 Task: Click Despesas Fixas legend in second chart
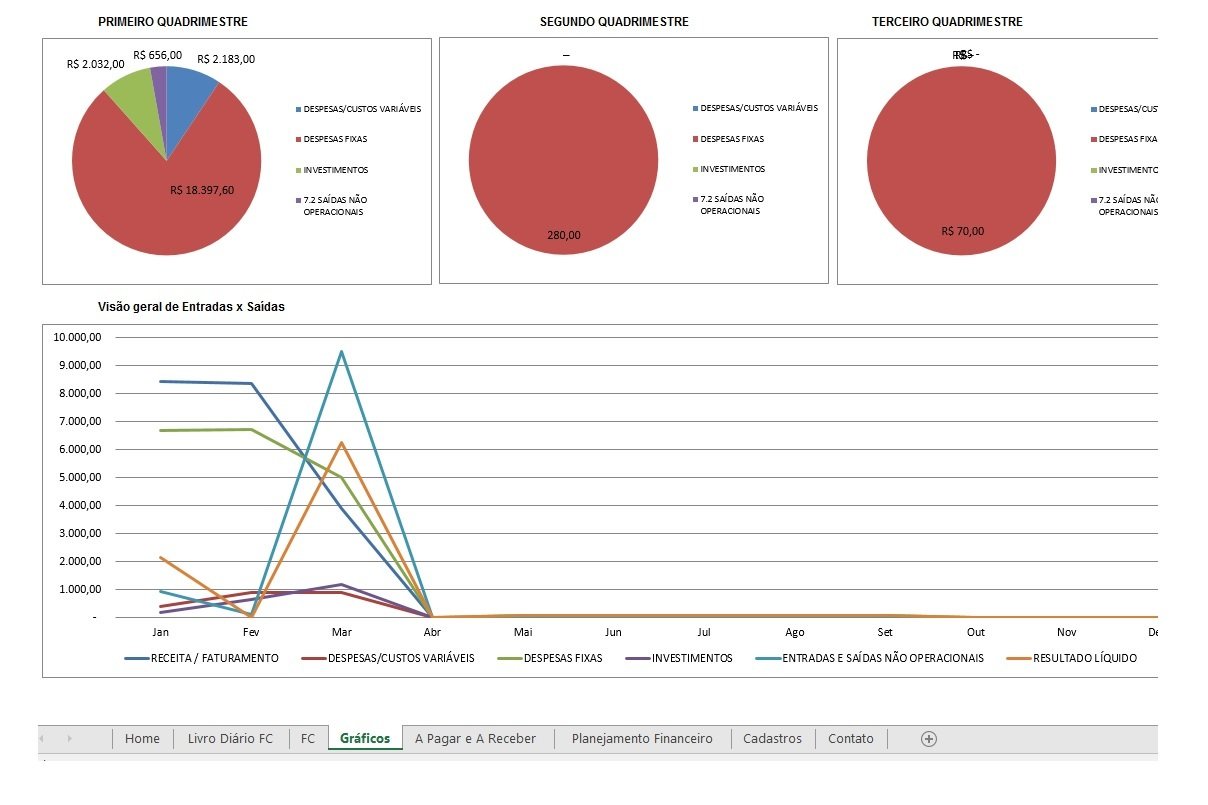[x=727, y=139]
